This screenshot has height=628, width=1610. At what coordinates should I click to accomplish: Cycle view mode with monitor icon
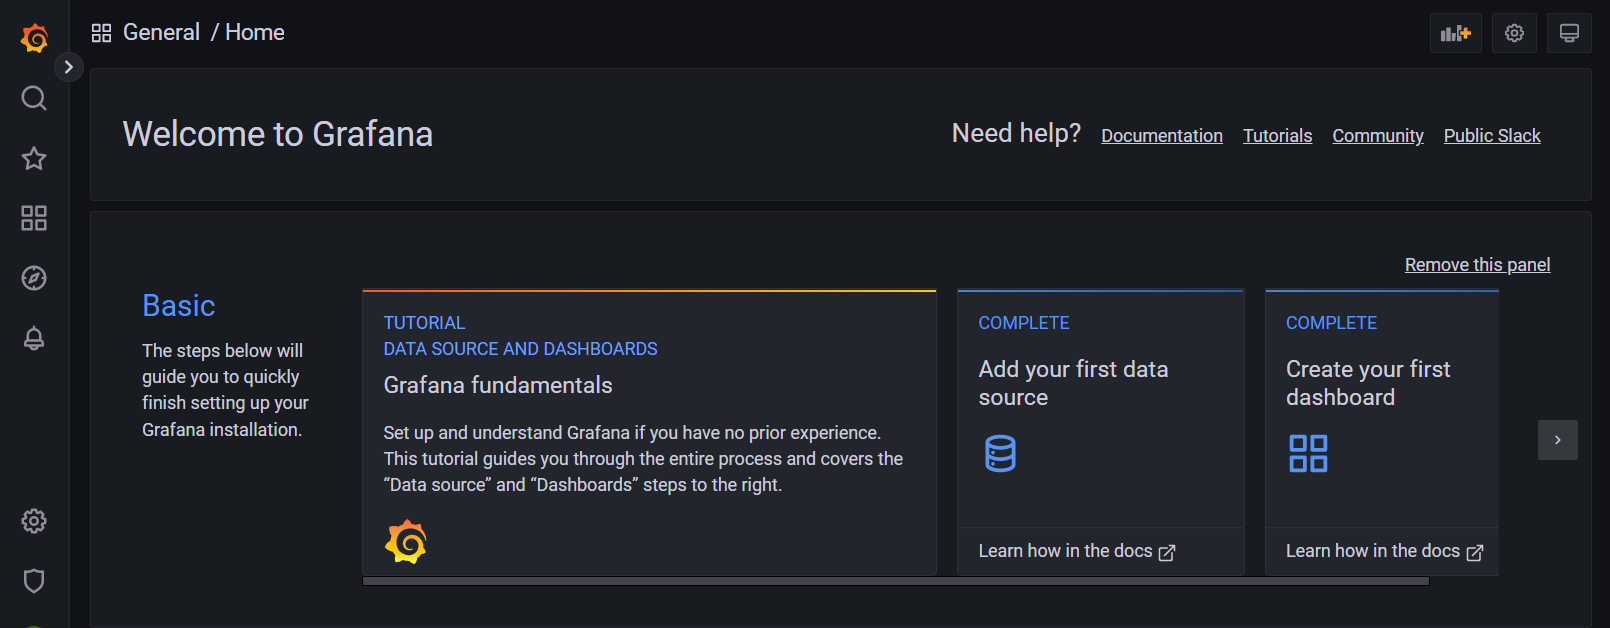[x=1569, y=33]
